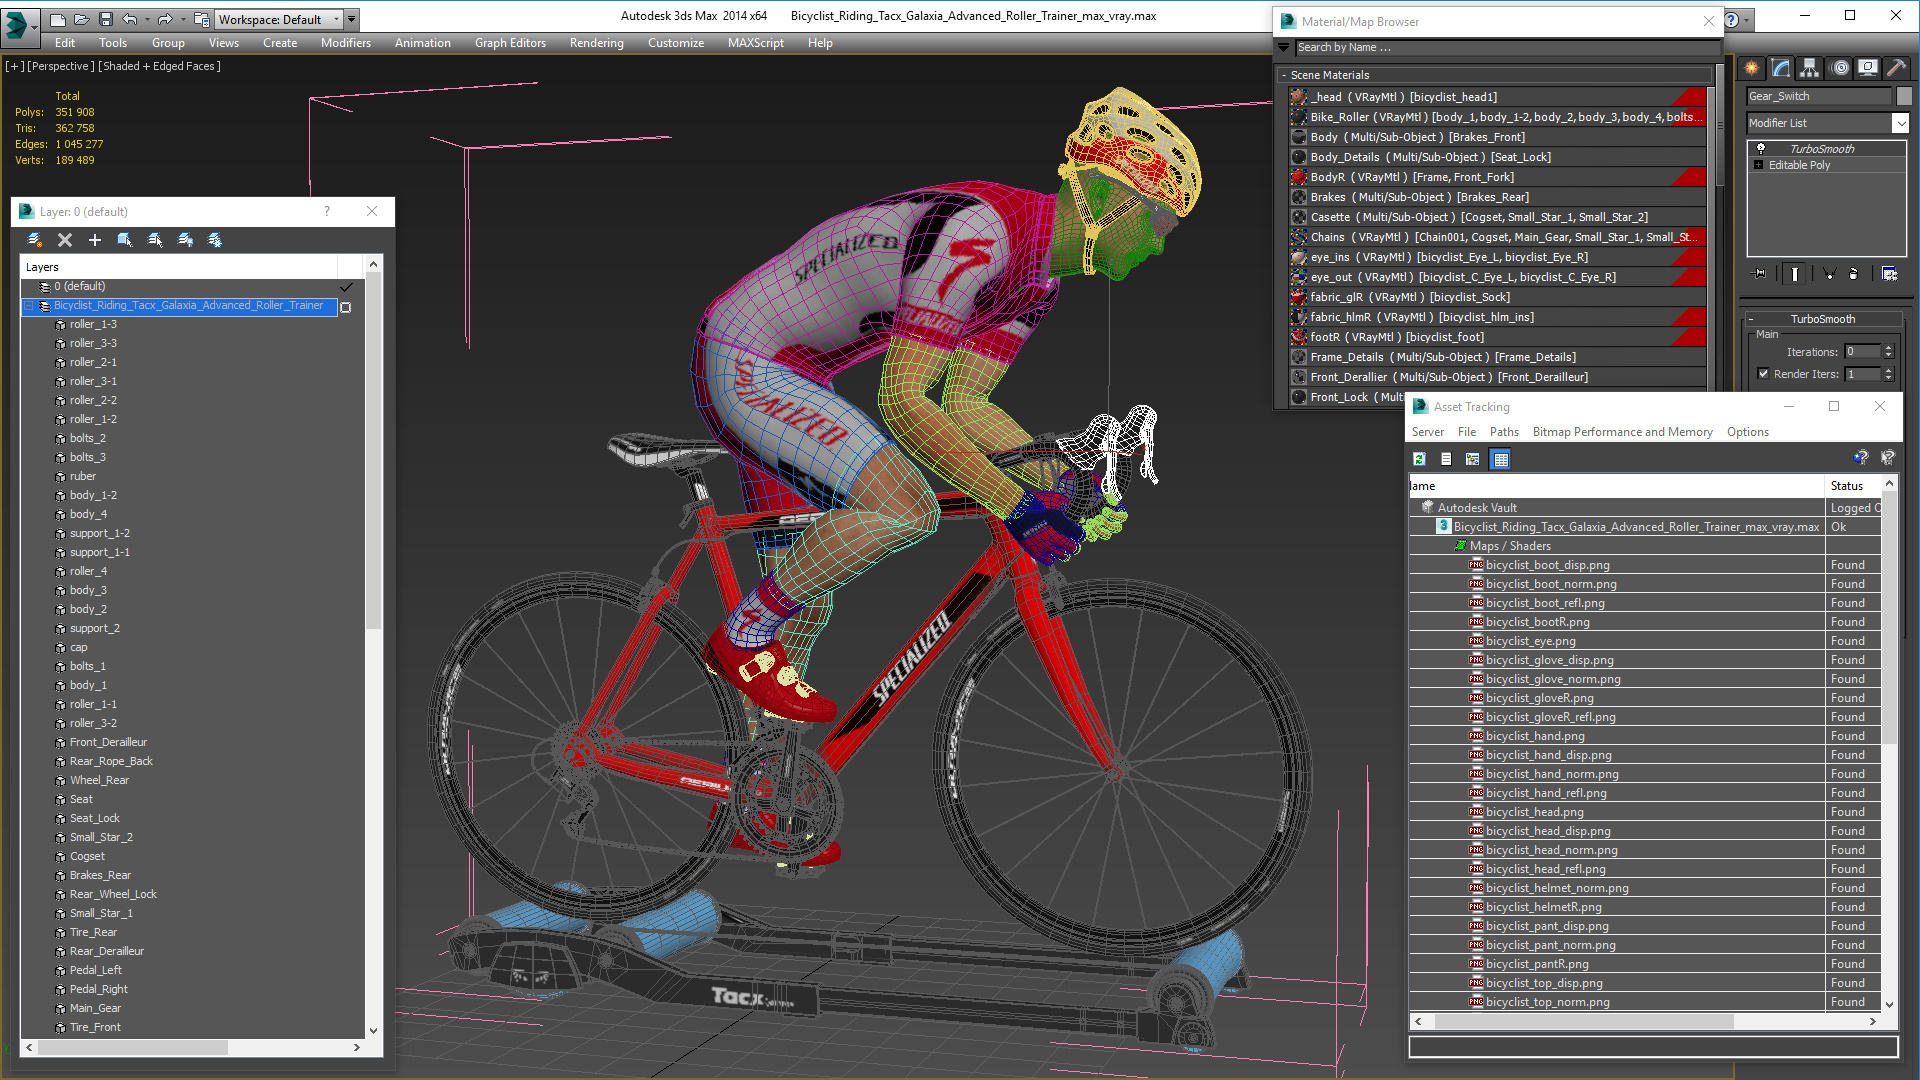Open the Create command panel tab
This screenshot has height=1080, width=1920.
coord(1752,68)
